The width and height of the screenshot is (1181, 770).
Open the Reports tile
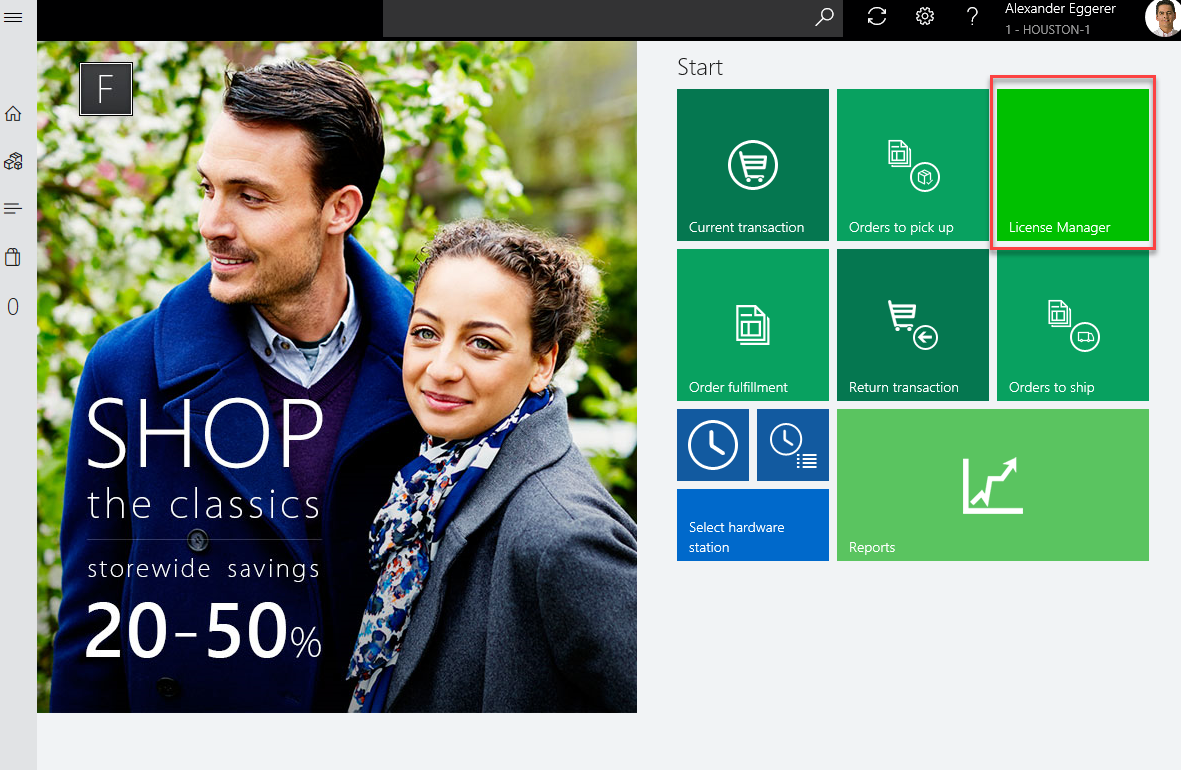tap(993, 485)
